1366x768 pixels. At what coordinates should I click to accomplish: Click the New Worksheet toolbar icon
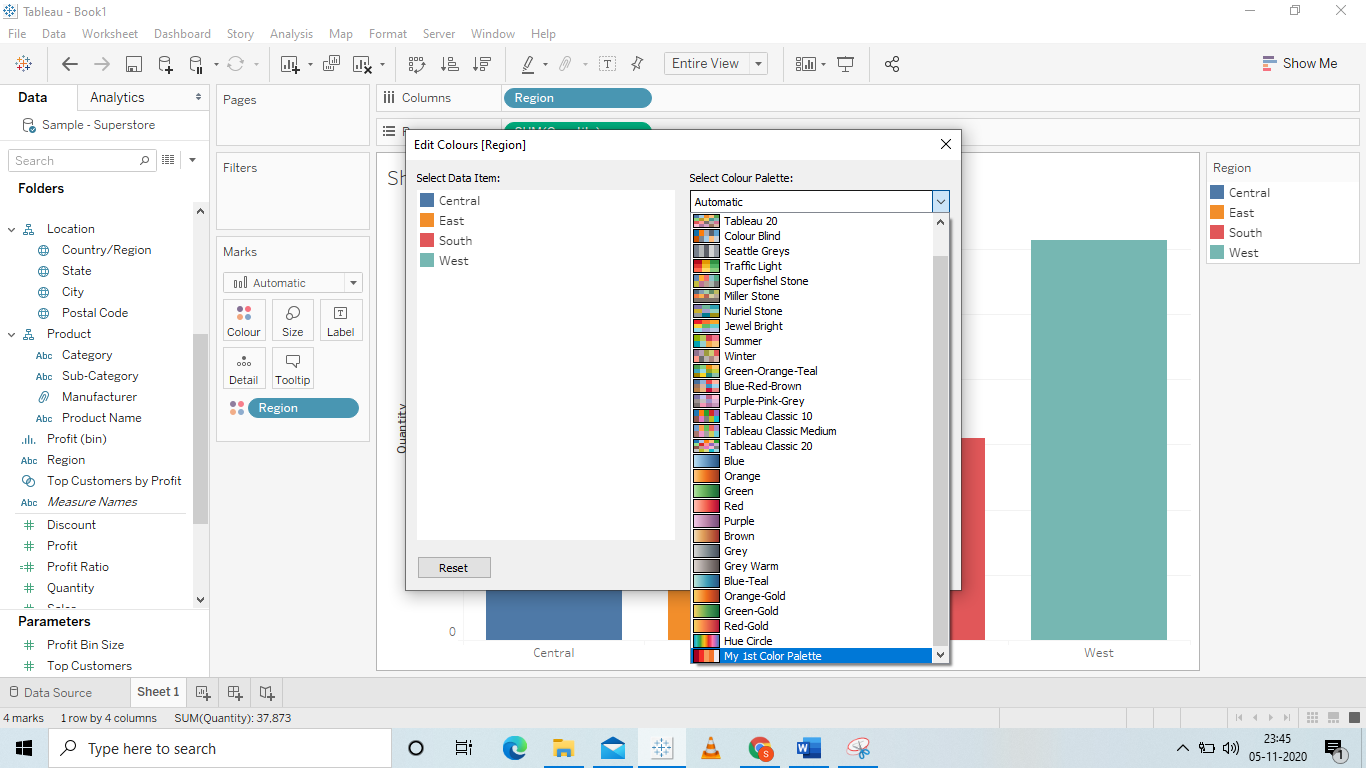(x=290, y=64)
